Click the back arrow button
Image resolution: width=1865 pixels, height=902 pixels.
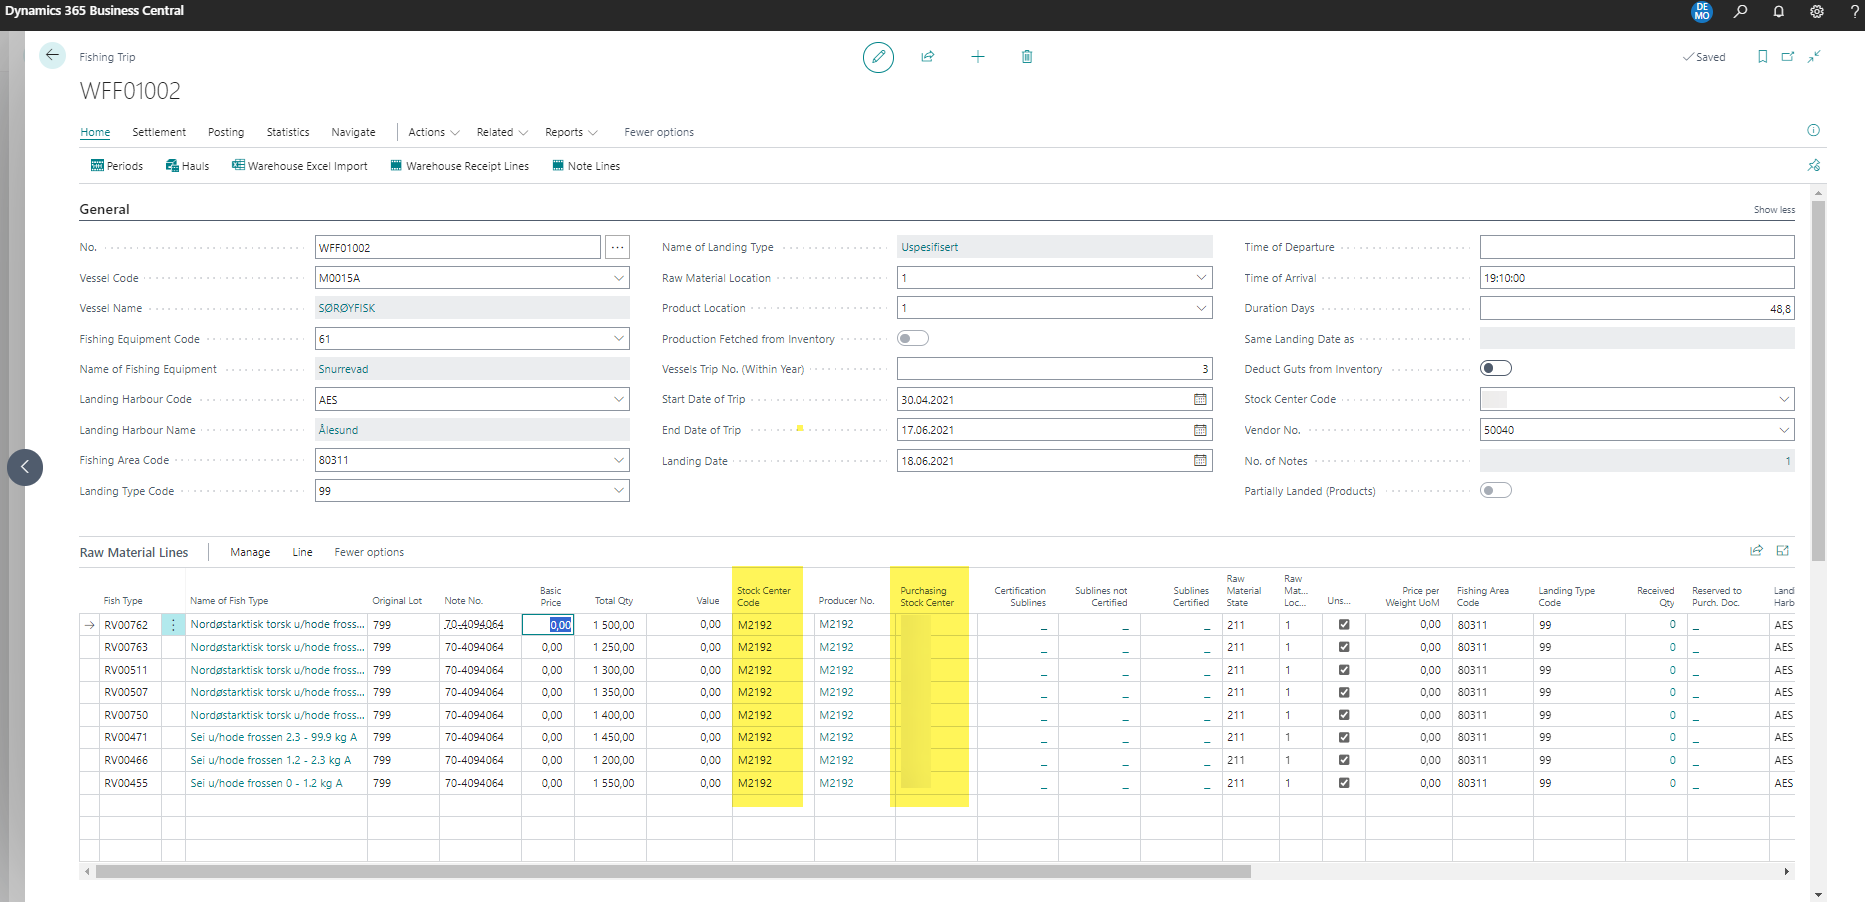52,56
